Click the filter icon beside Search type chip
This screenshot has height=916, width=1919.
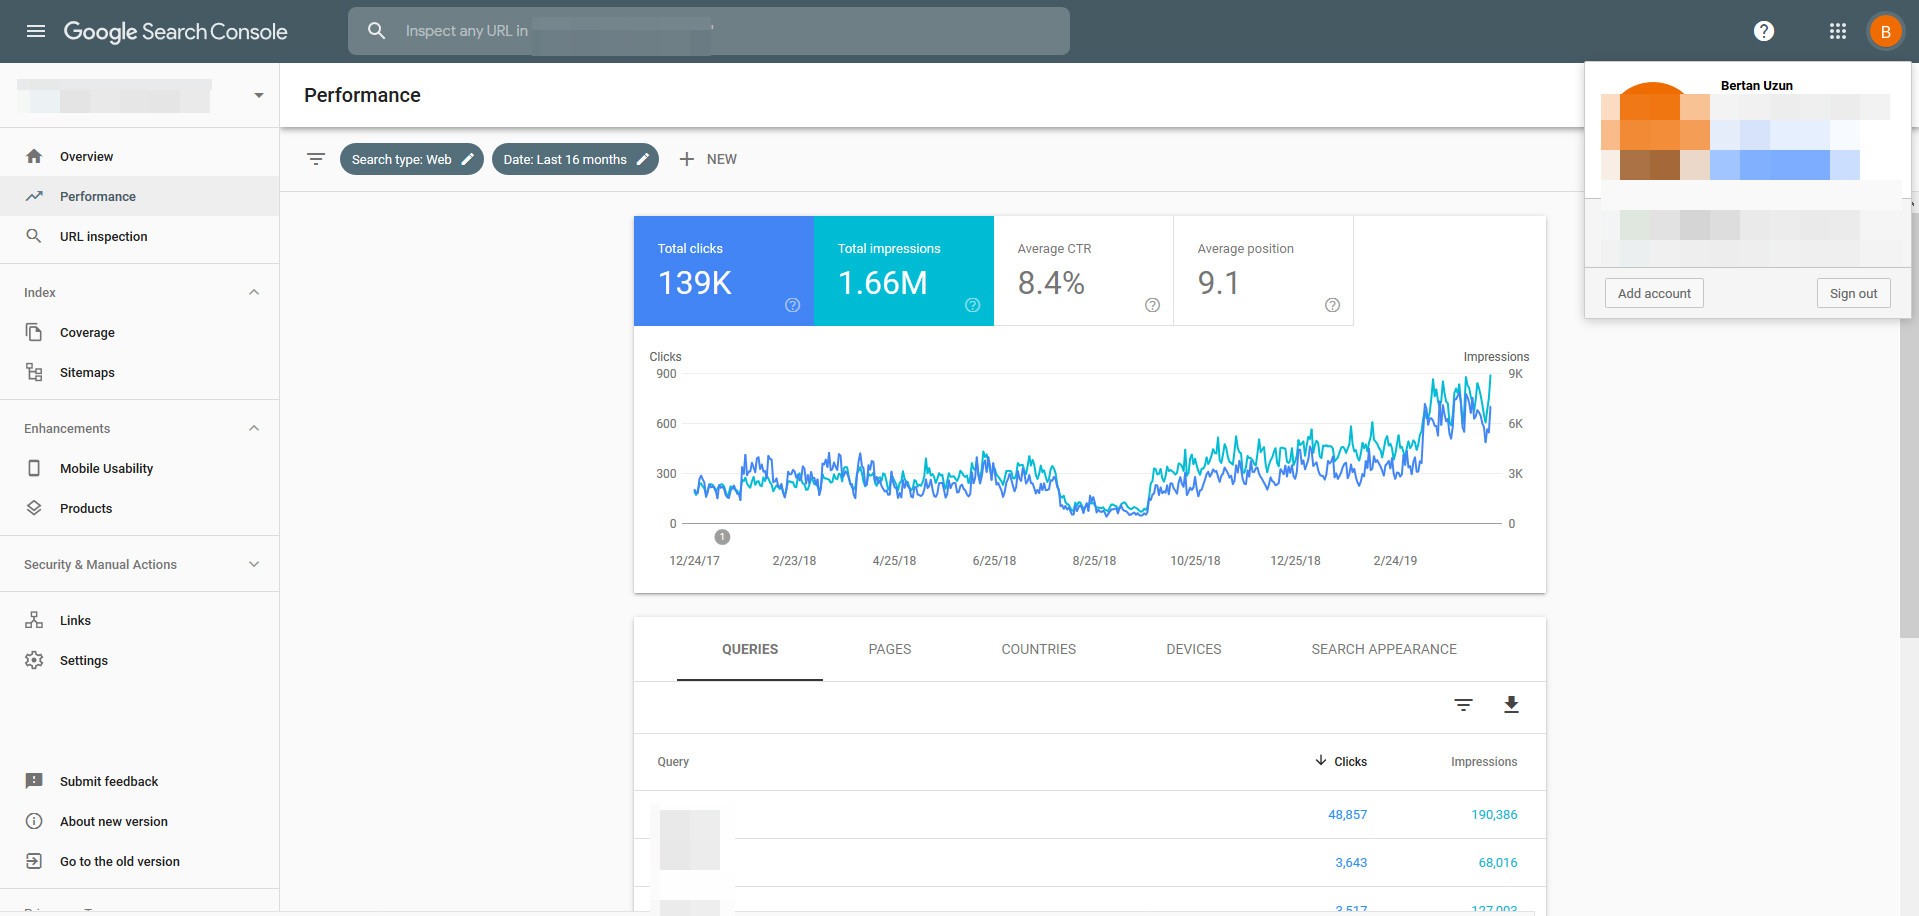(316, 159)
